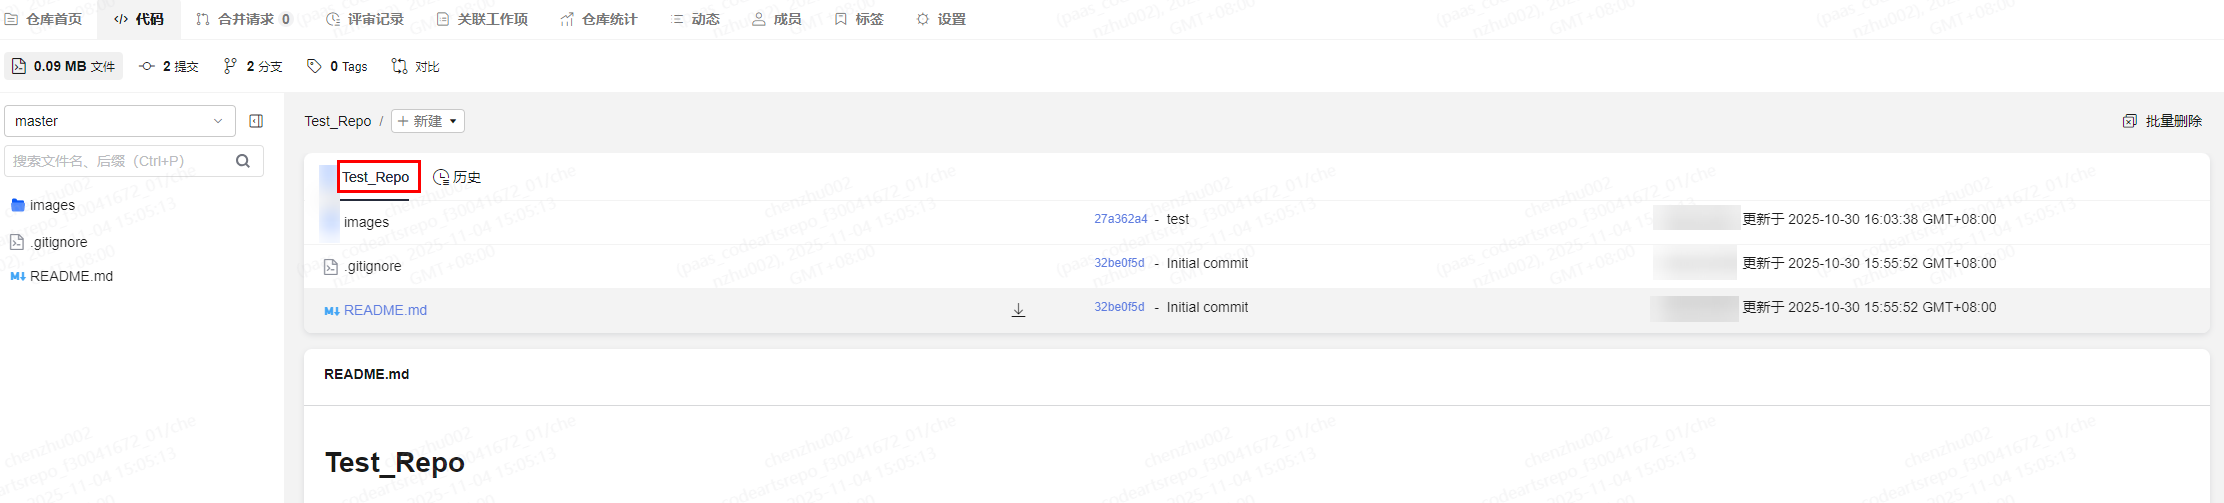This screenshot has height=503, width=2224.
Task: Open the 合并请求 tab
Action: [x=243, y=19]
